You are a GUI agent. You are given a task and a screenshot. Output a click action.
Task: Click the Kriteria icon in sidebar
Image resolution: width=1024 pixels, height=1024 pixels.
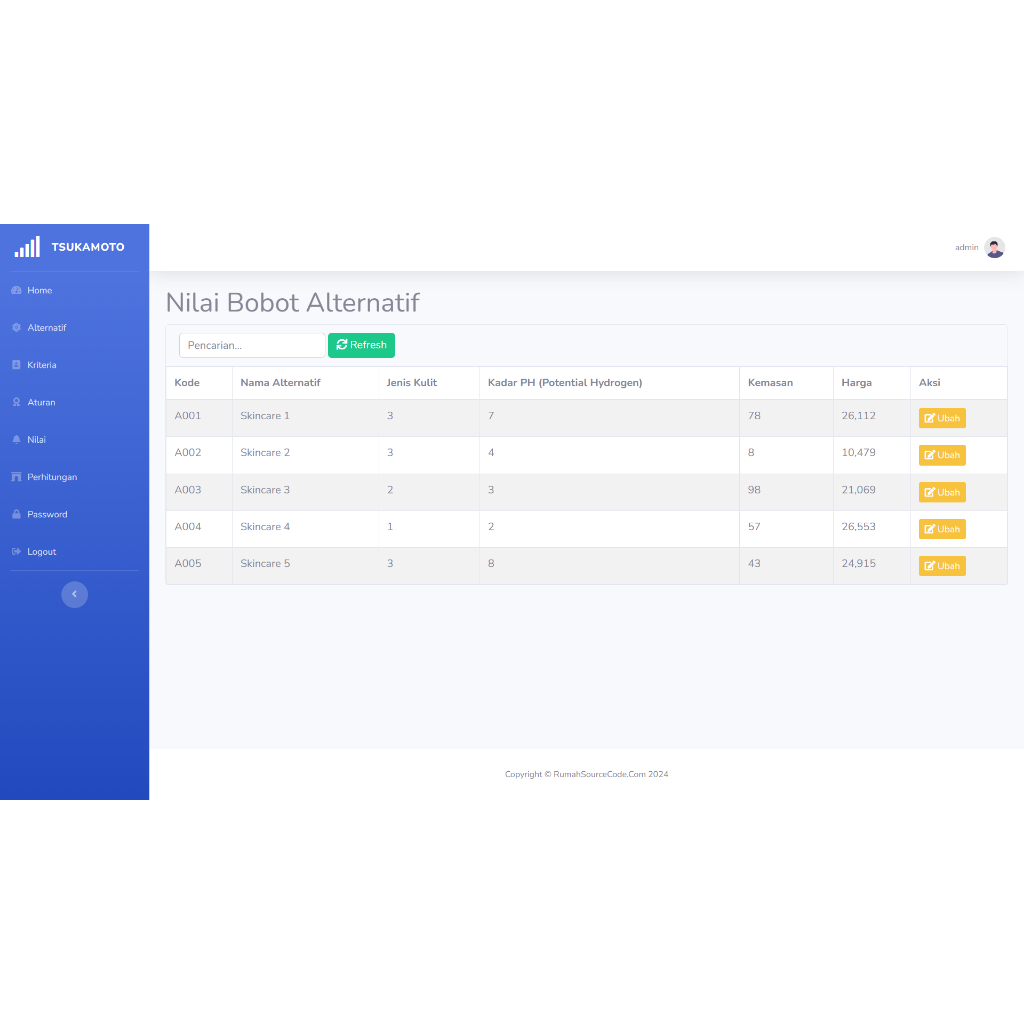[x=16, y=365]
